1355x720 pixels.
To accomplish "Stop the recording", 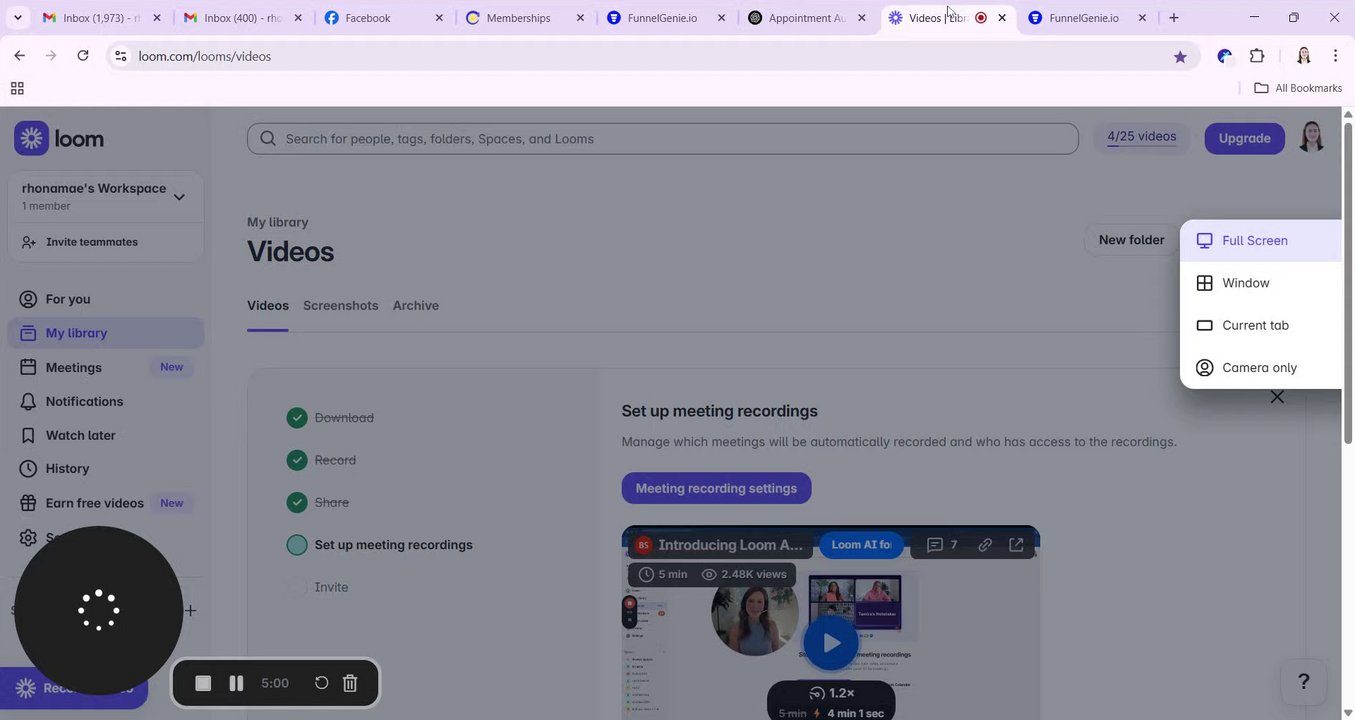I will pos(203,683).
